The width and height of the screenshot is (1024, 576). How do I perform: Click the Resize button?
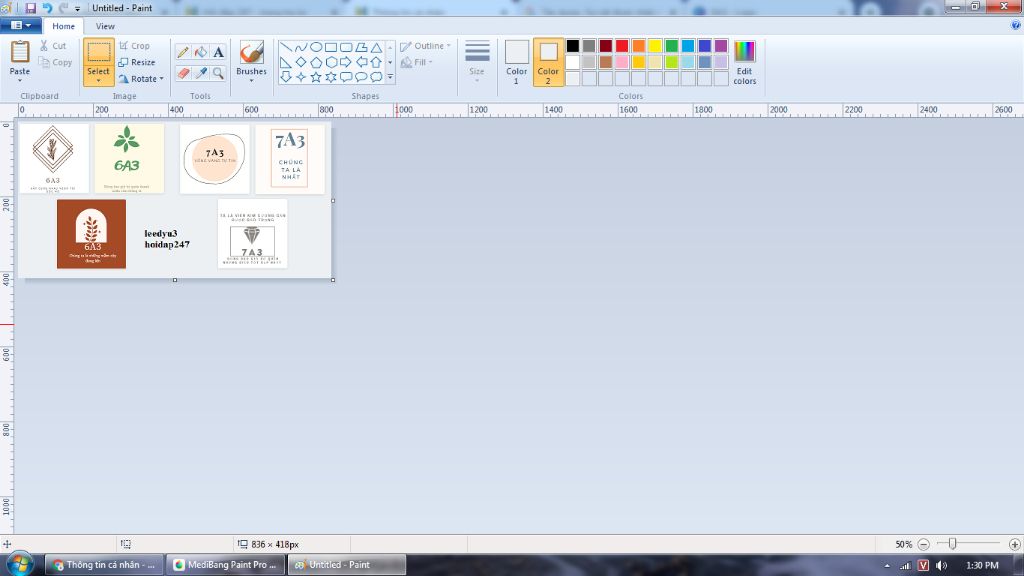tap(137, 62)
